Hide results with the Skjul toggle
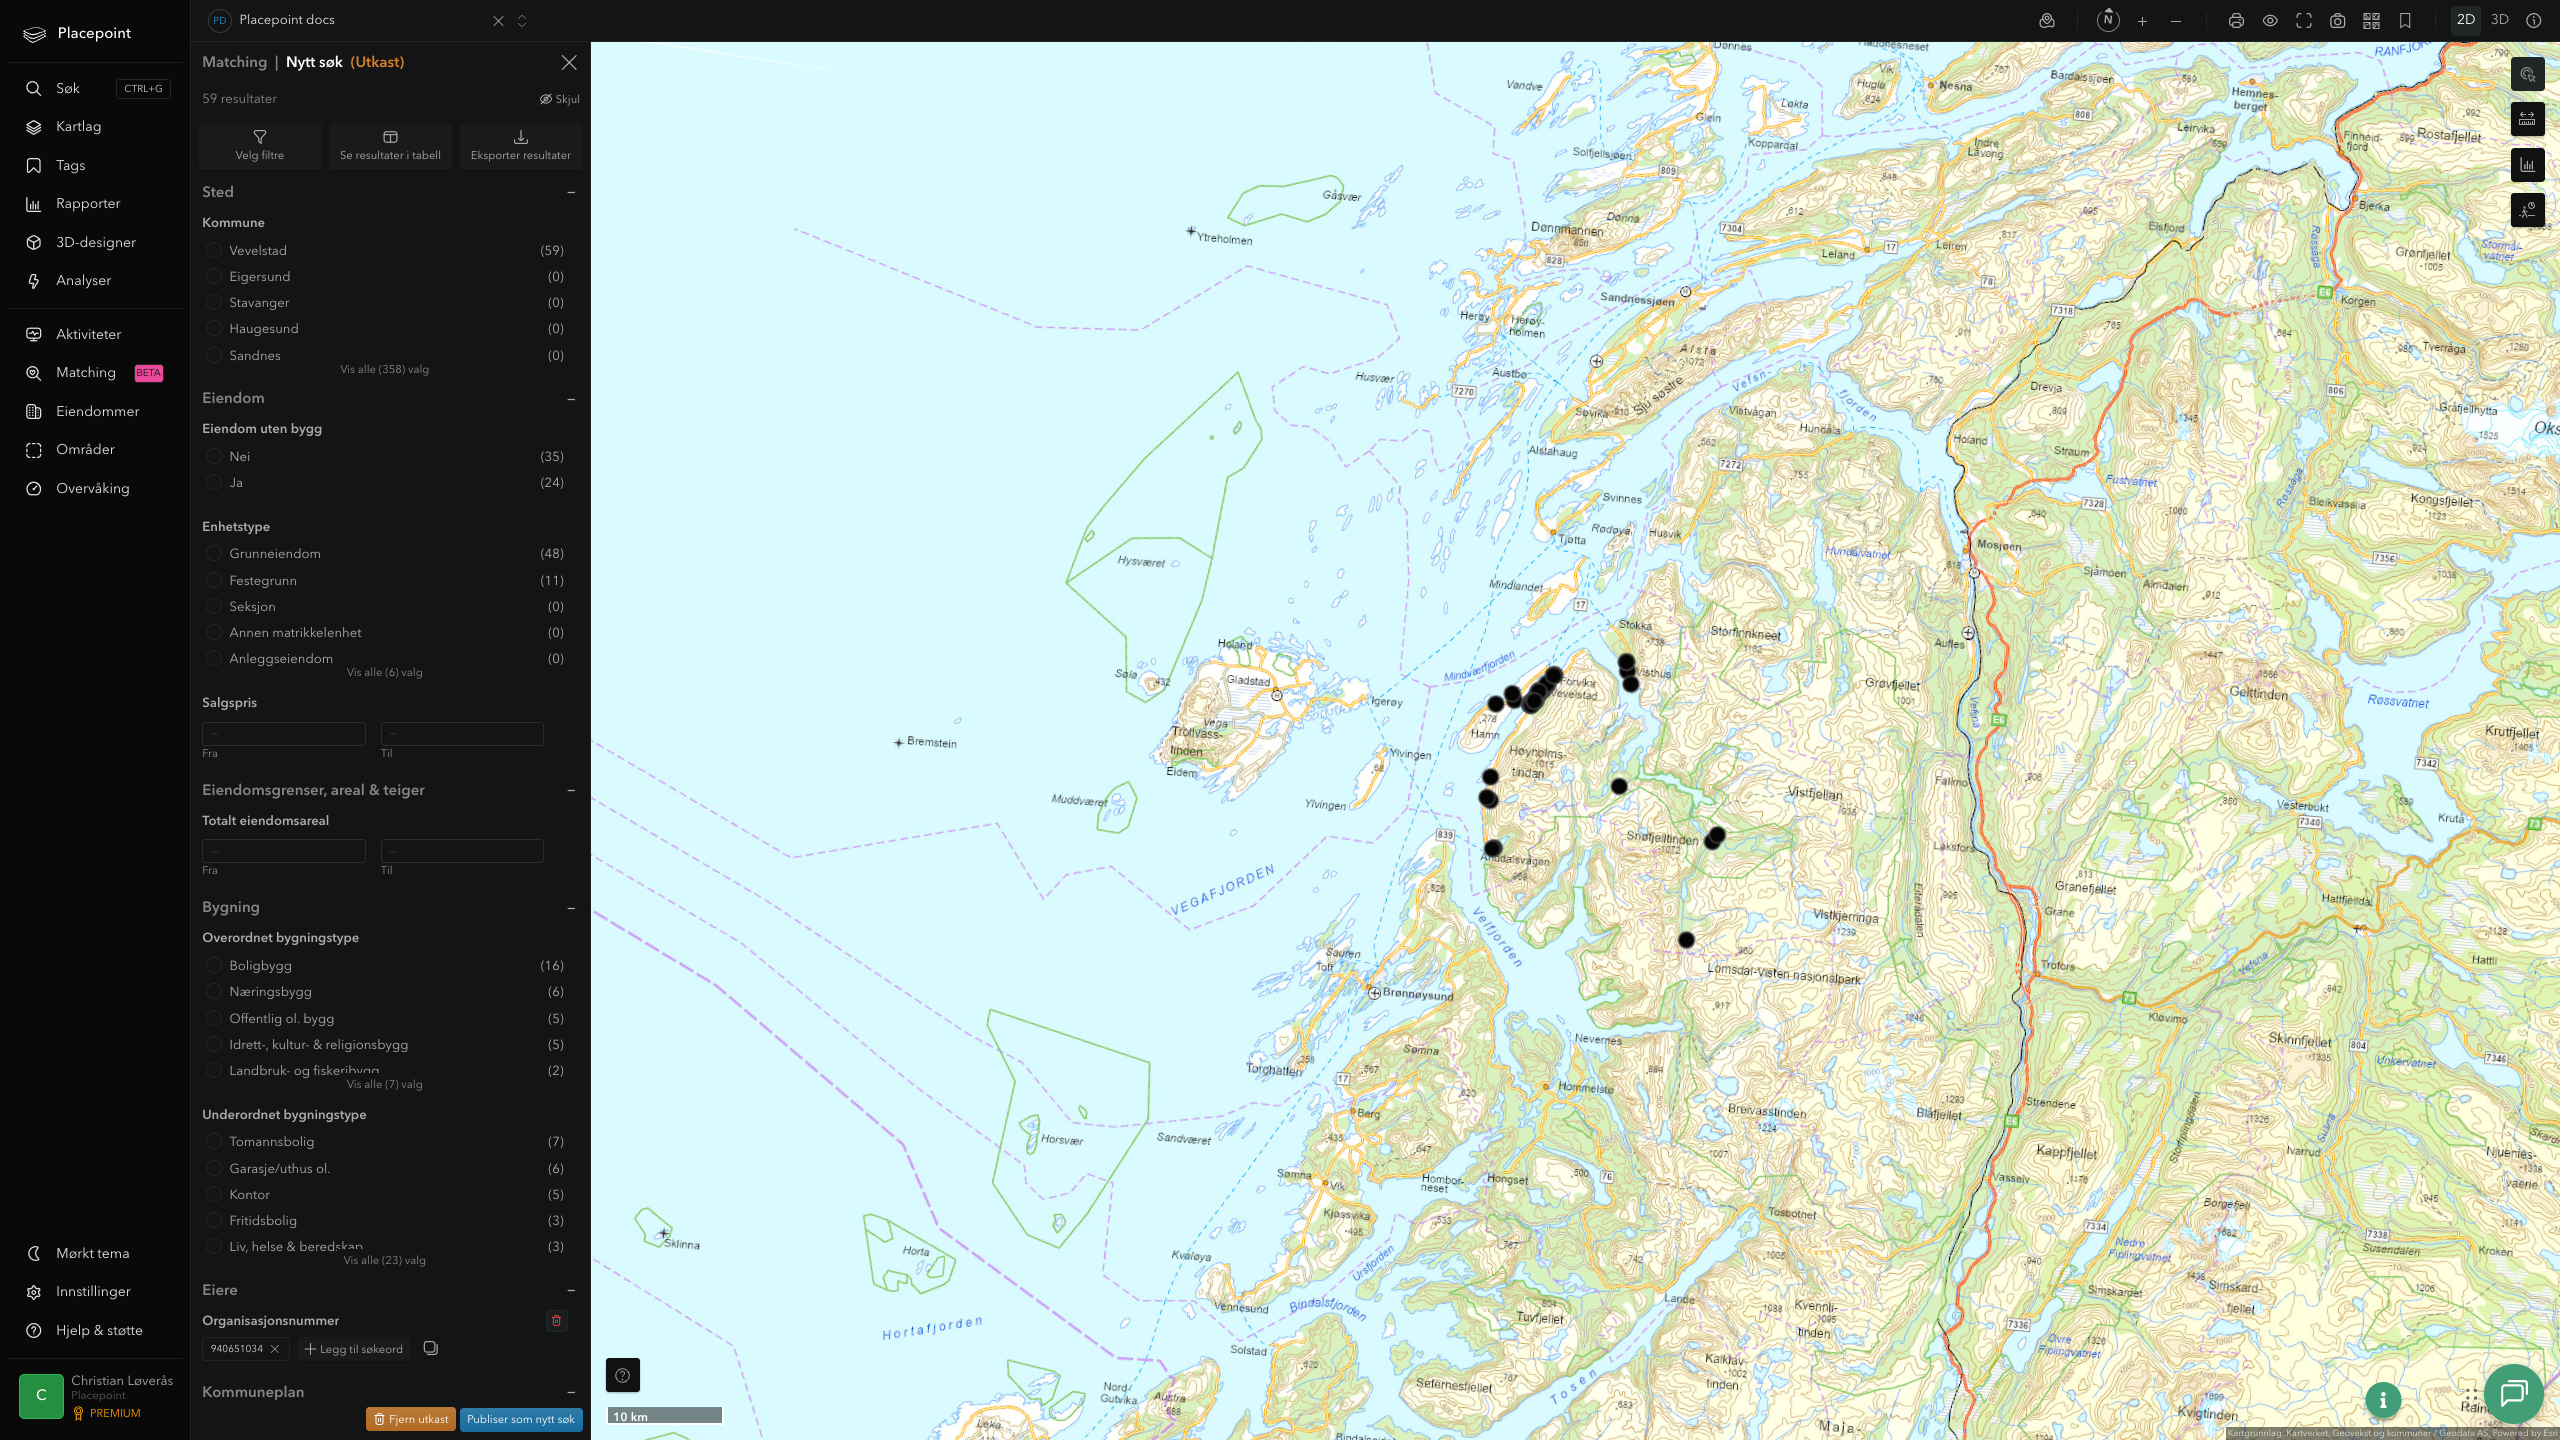2560x1440 pixels. tap(560, 99)
